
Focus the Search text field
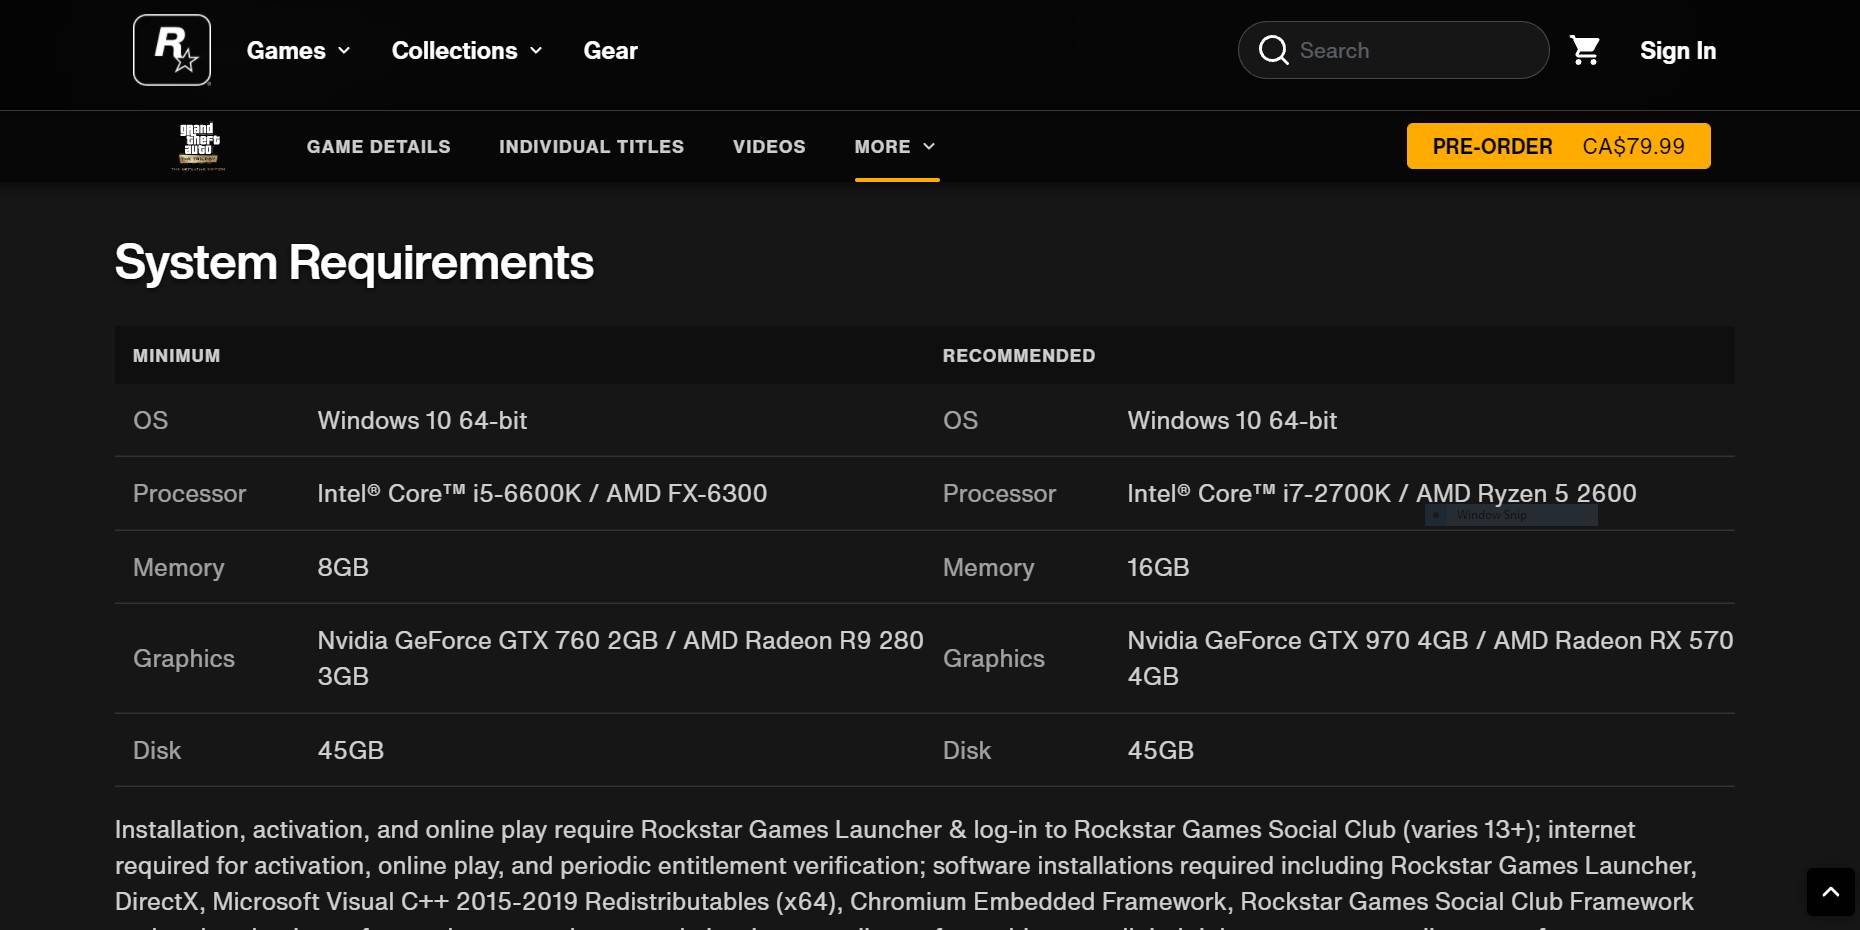point(1415,50)
